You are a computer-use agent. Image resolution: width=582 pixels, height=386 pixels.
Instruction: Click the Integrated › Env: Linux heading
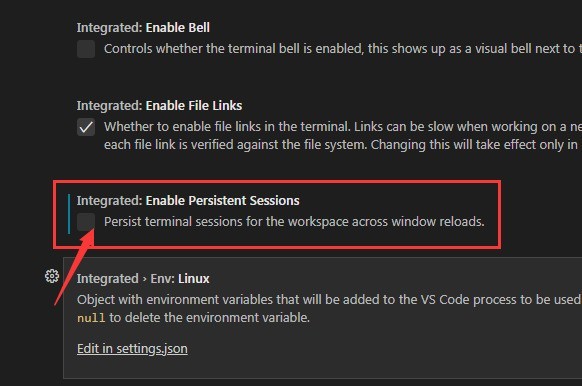click(x=143, y=279)
